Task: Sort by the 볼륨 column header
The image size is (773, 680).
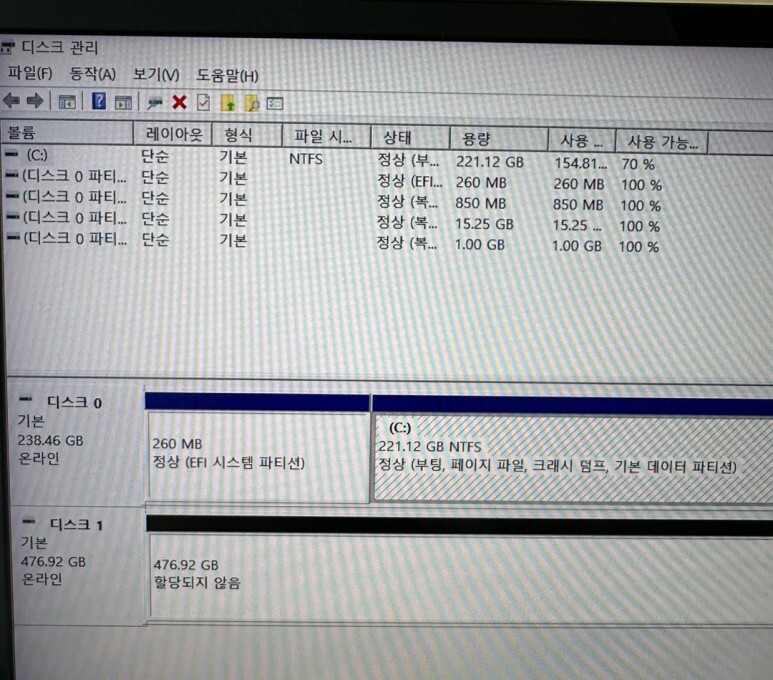Action: [x=67, y=133]
